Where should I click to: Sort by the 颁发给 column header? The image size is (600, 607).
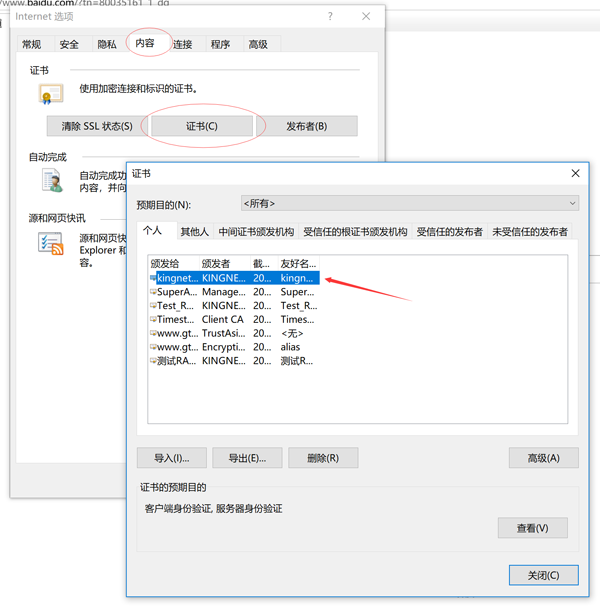174,264
